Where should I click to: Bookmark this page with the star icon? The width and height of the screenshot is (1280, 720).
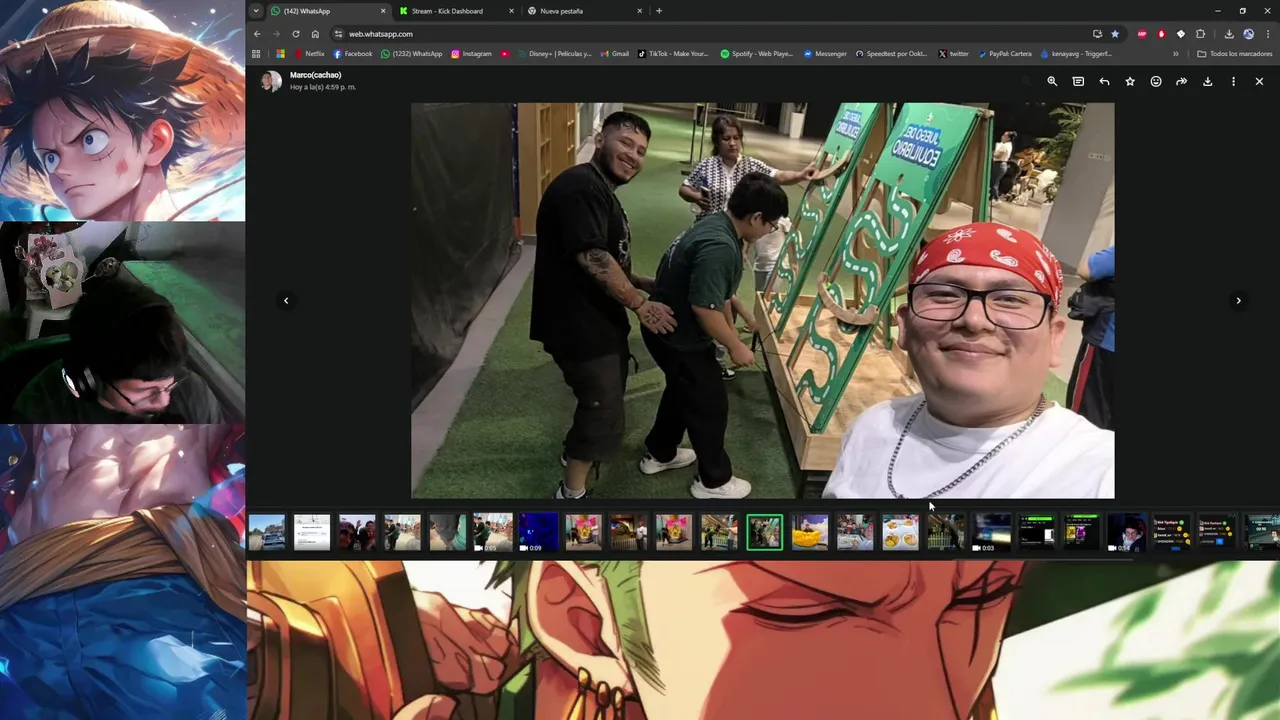1115,34
